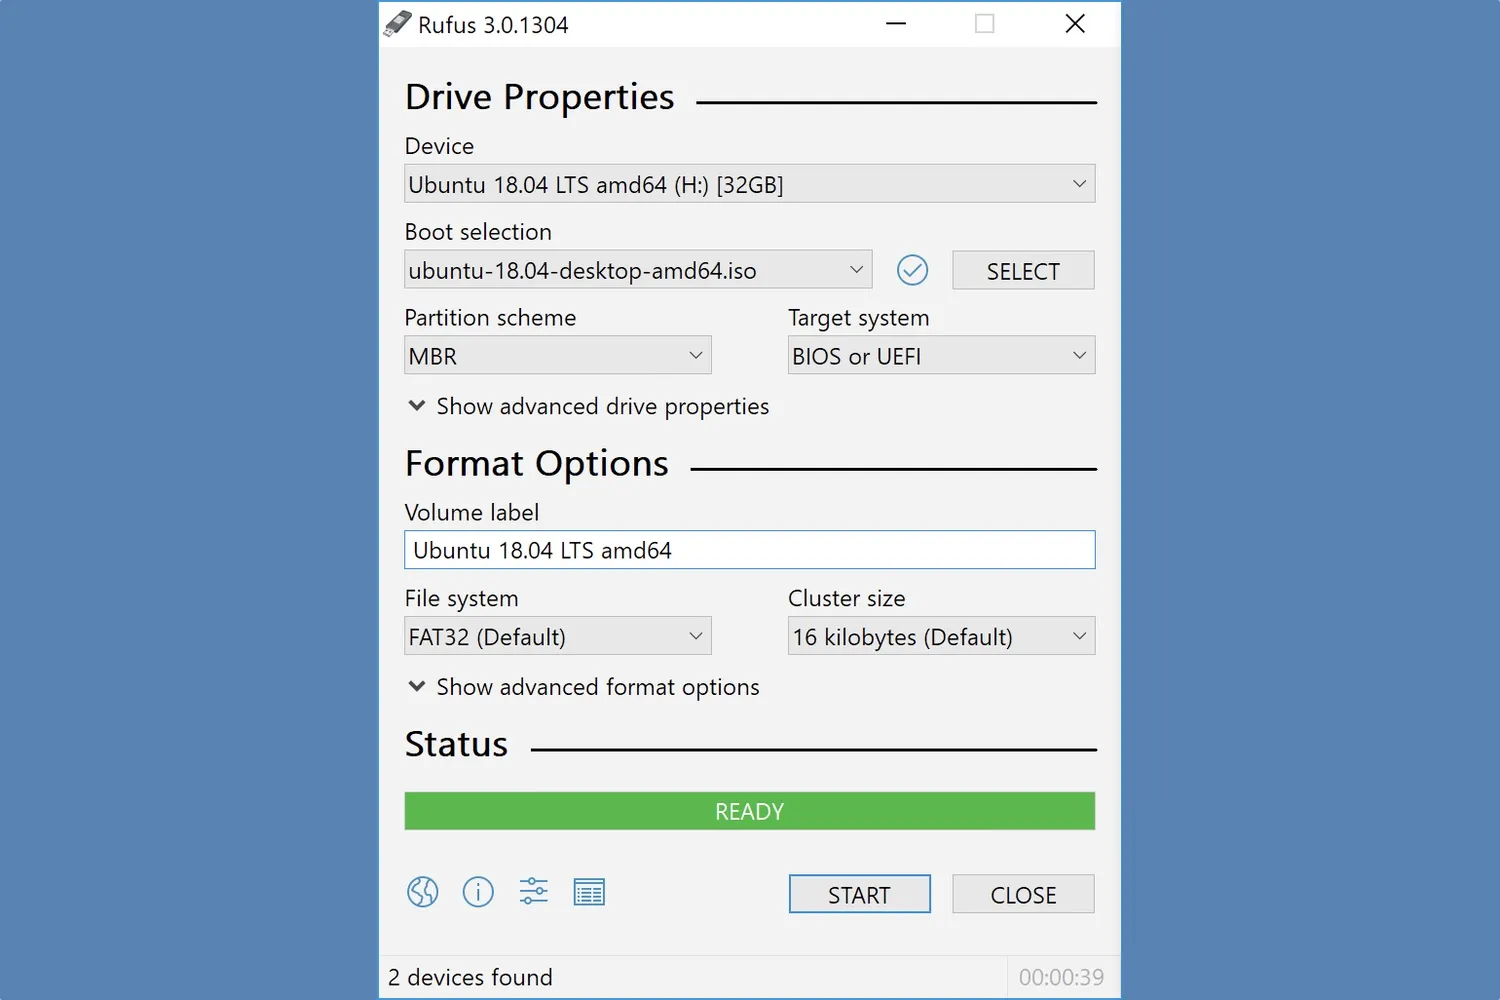This screenshot has width=1500, height=1000.
Task: Click into the Volume label text field
Action: coord(749,550)
